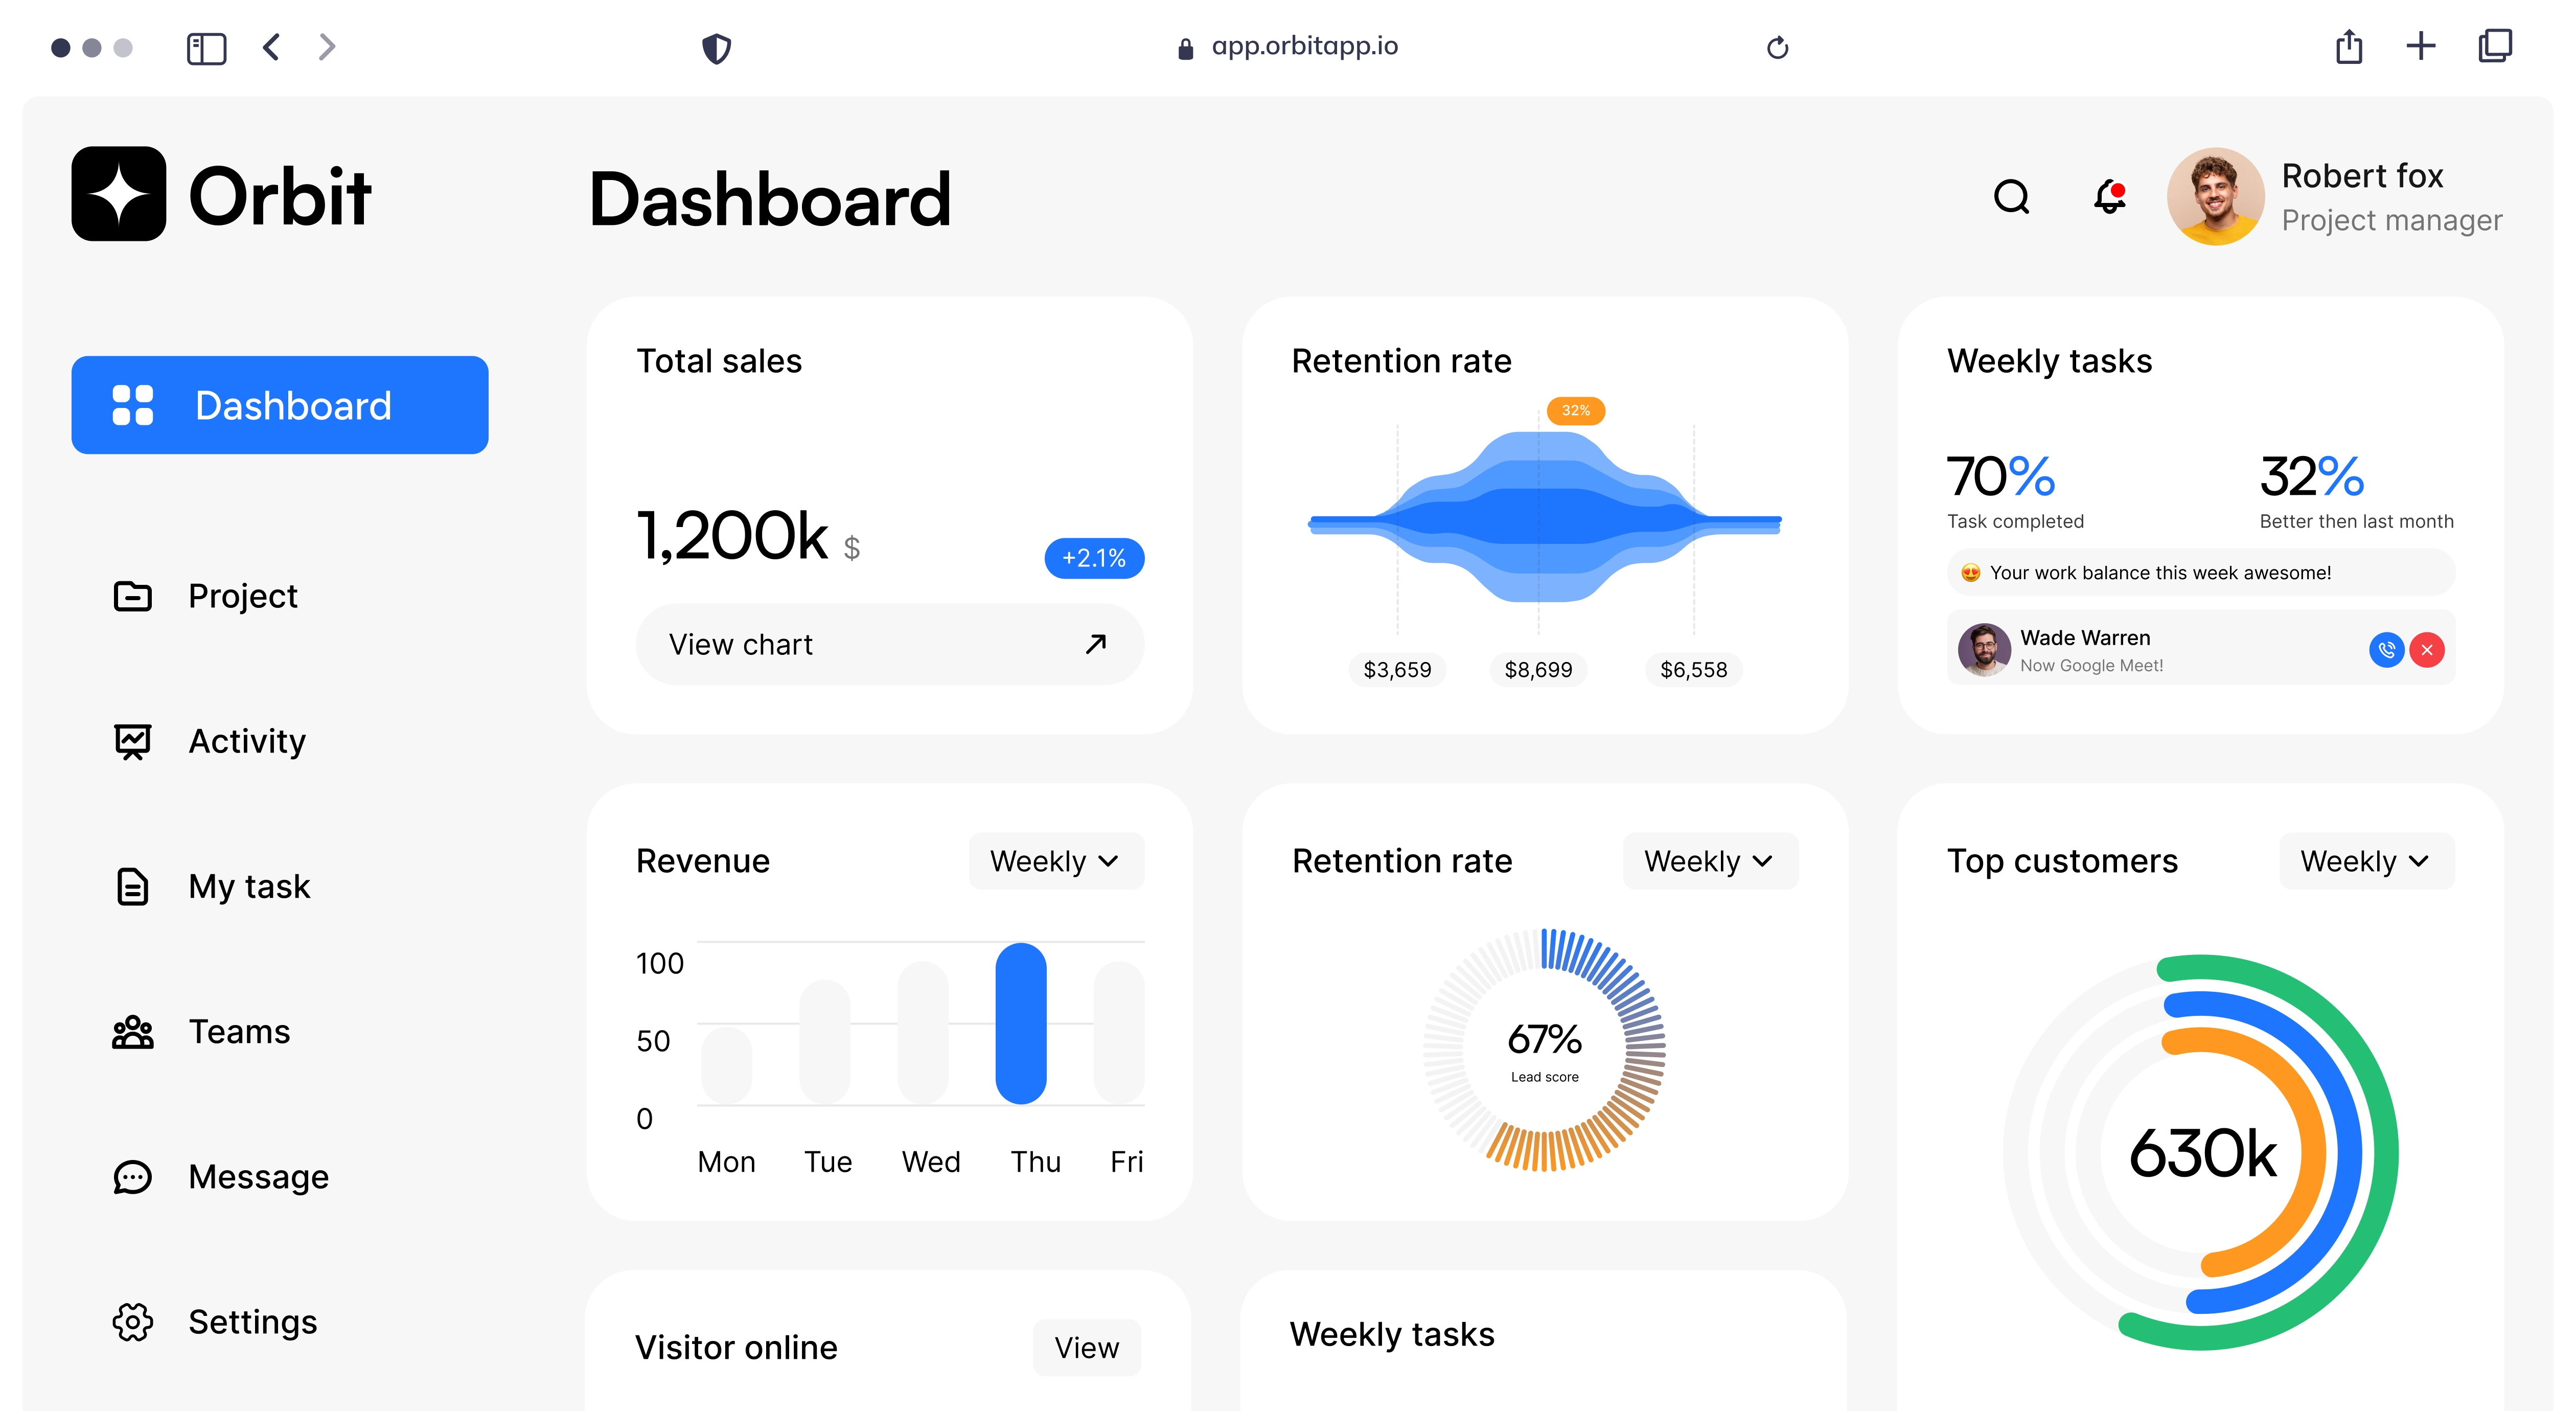Open search using the magnifier icon

point(2012,196)
